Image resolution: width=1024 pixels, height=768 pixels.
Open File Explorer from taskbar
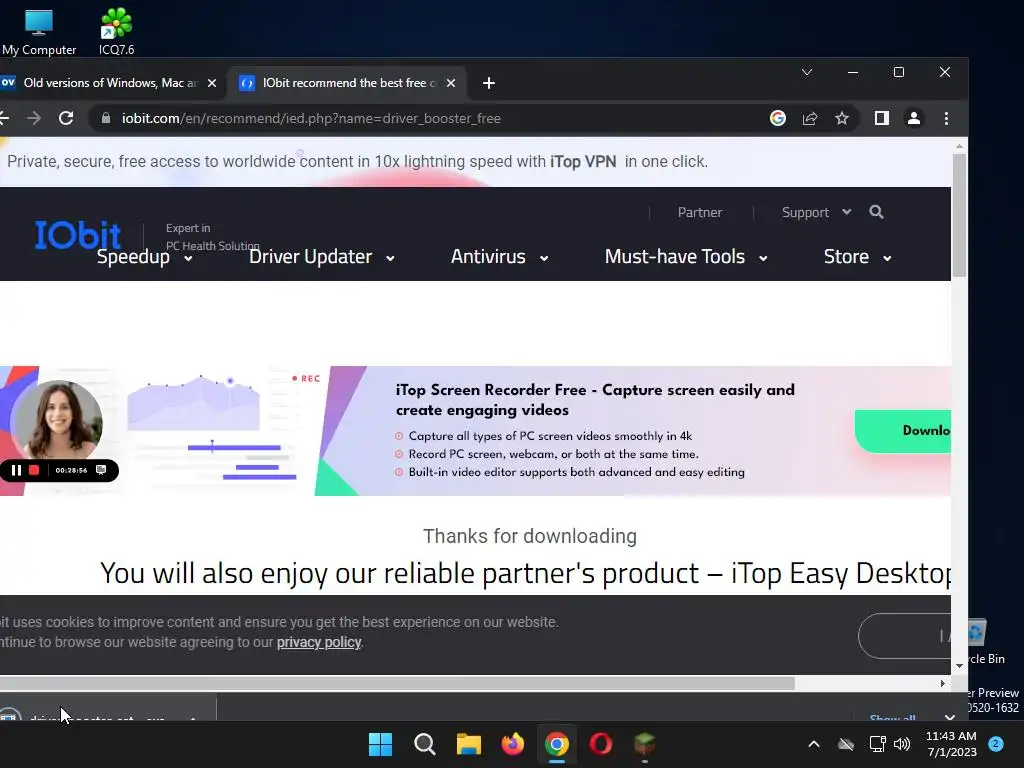pyautogui.click(x=468, y=744)
